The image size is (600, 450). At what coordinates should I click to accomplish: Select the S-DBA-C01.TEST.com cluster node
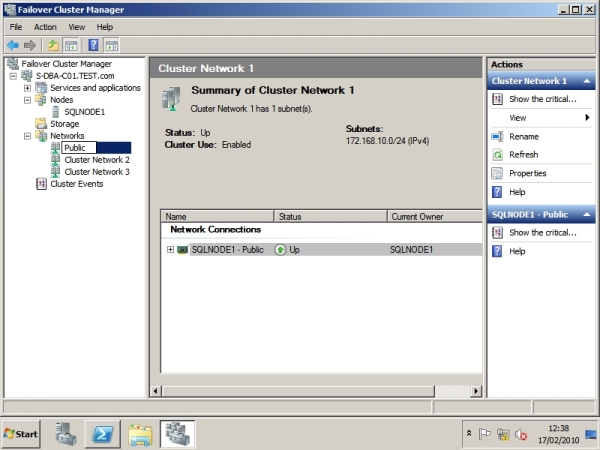(75, 76)
